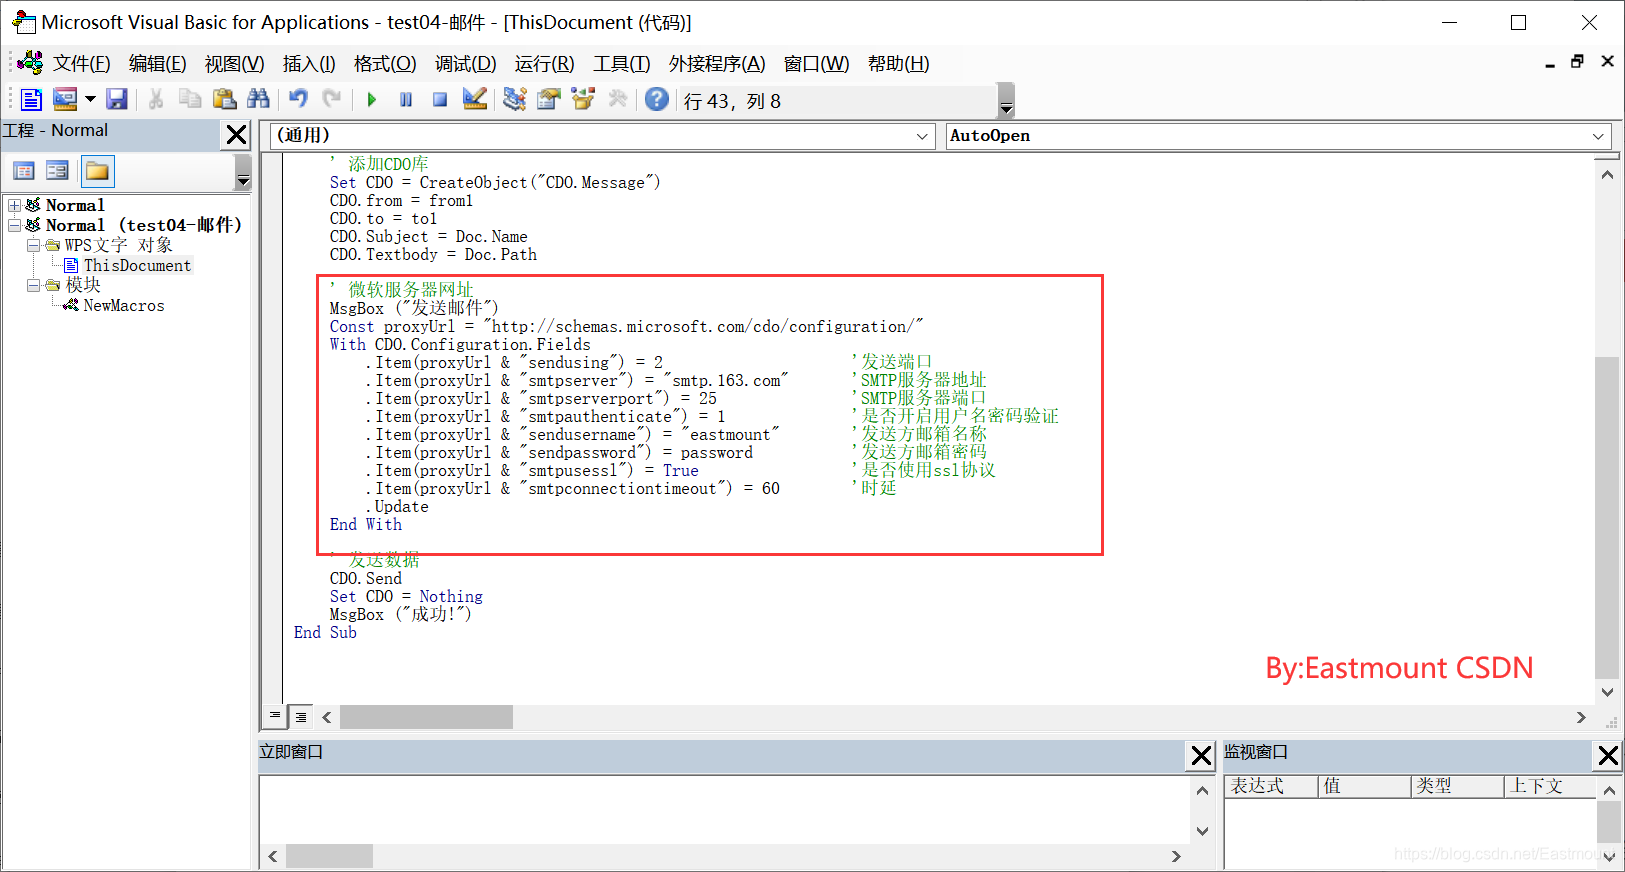This screenshot has height=872, width=1625.
Task: Collapse the WPS文字 对象 folder
Action: point(33,246)
